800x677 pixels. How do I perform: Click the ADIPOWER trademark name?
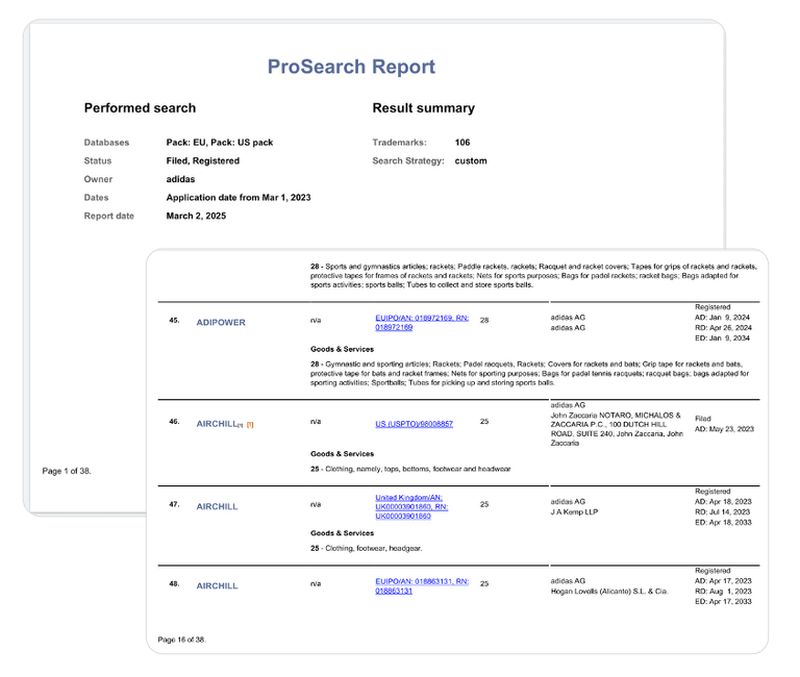[220, 322]
